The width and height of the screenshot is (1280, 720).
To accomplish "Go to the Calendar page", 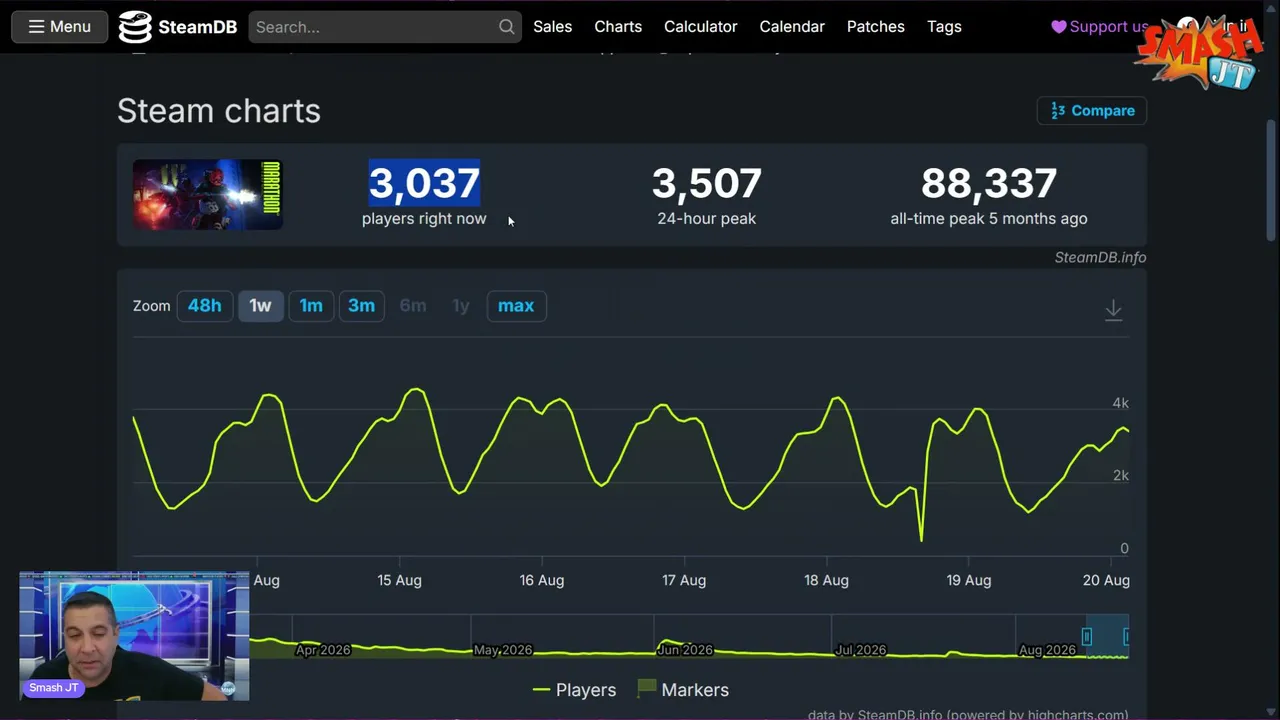I will (792, 27).
